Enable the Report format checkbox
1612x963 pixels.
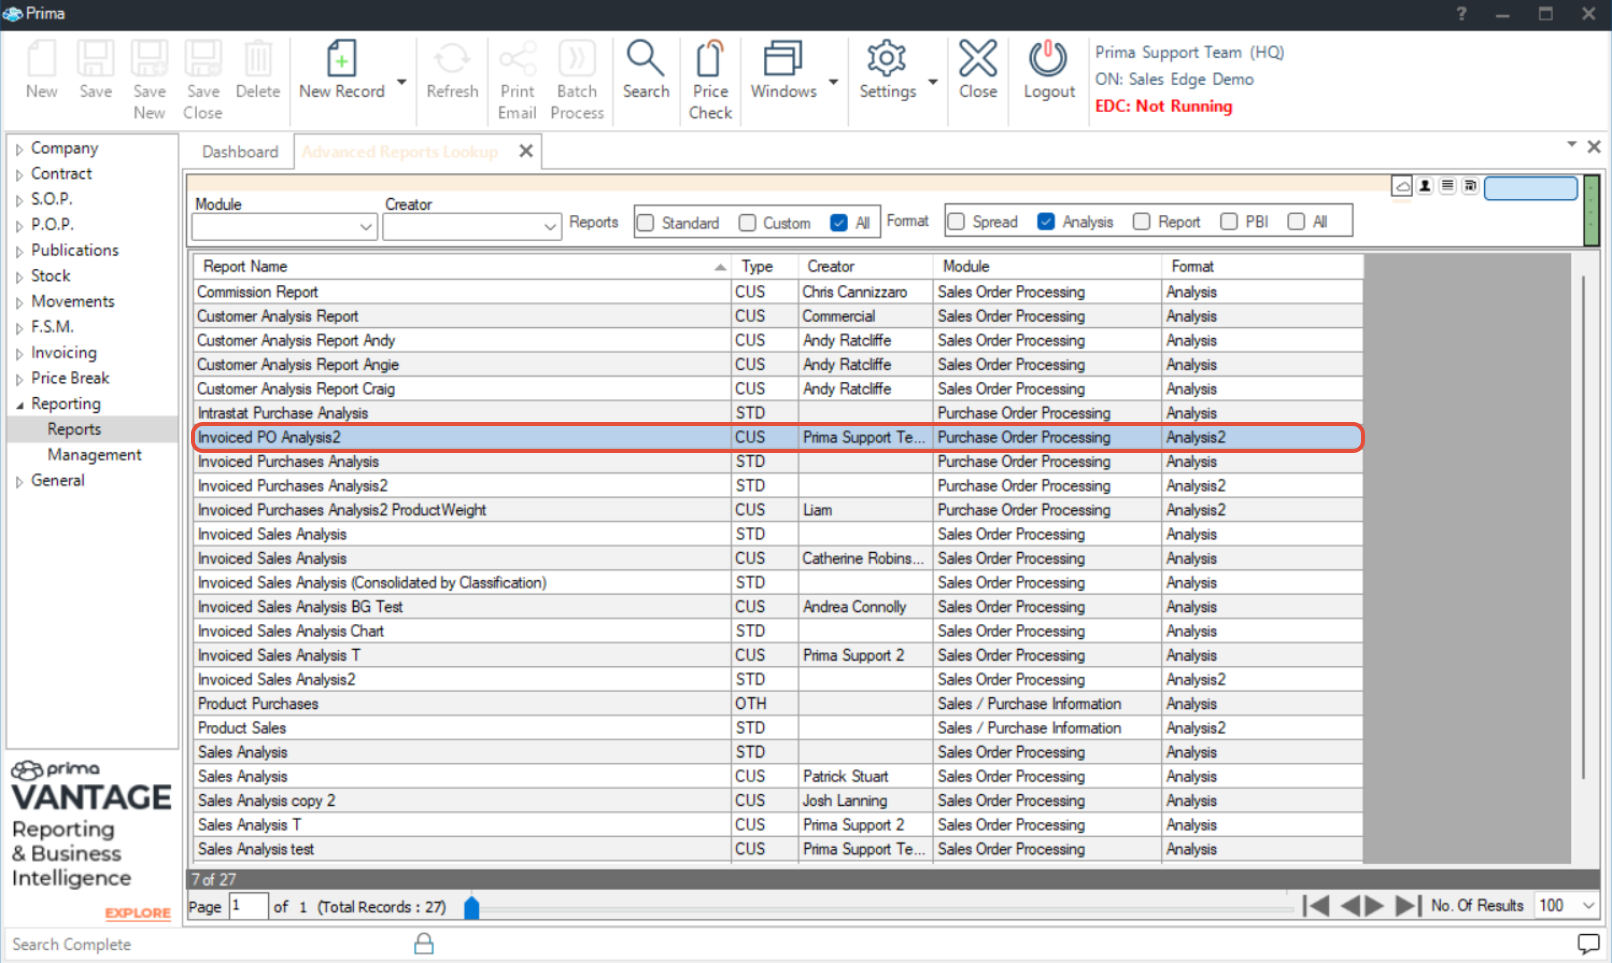tap(1141, 221)
